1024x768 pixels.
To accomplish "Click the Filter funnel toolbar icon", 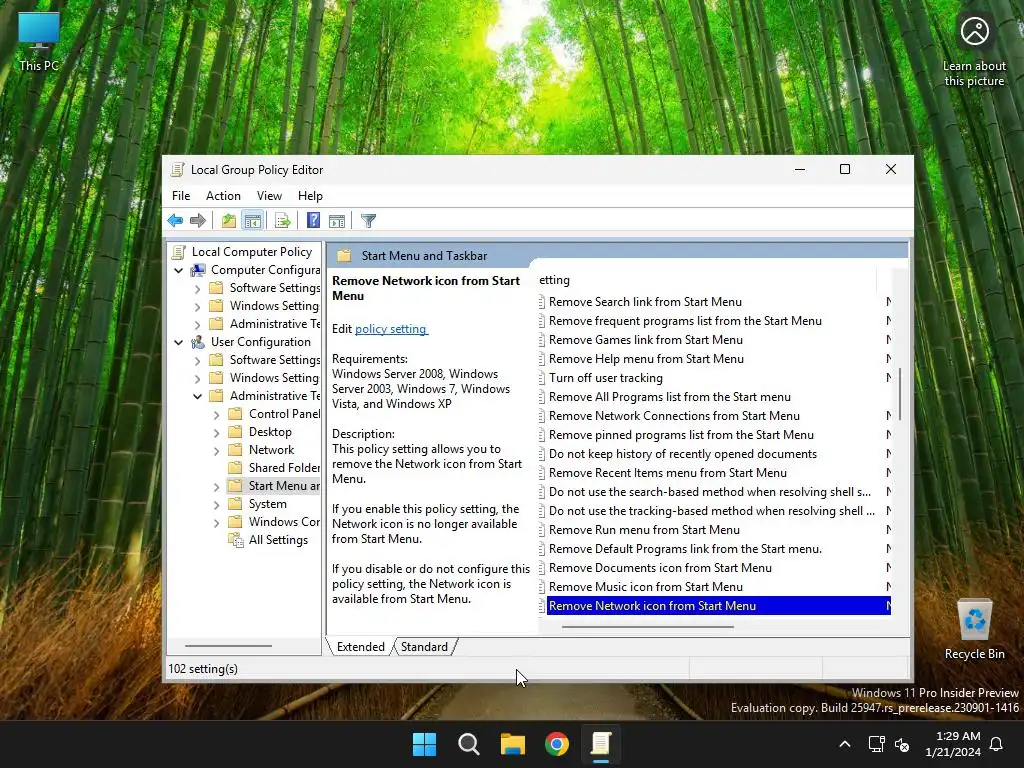I will (368, 221).
